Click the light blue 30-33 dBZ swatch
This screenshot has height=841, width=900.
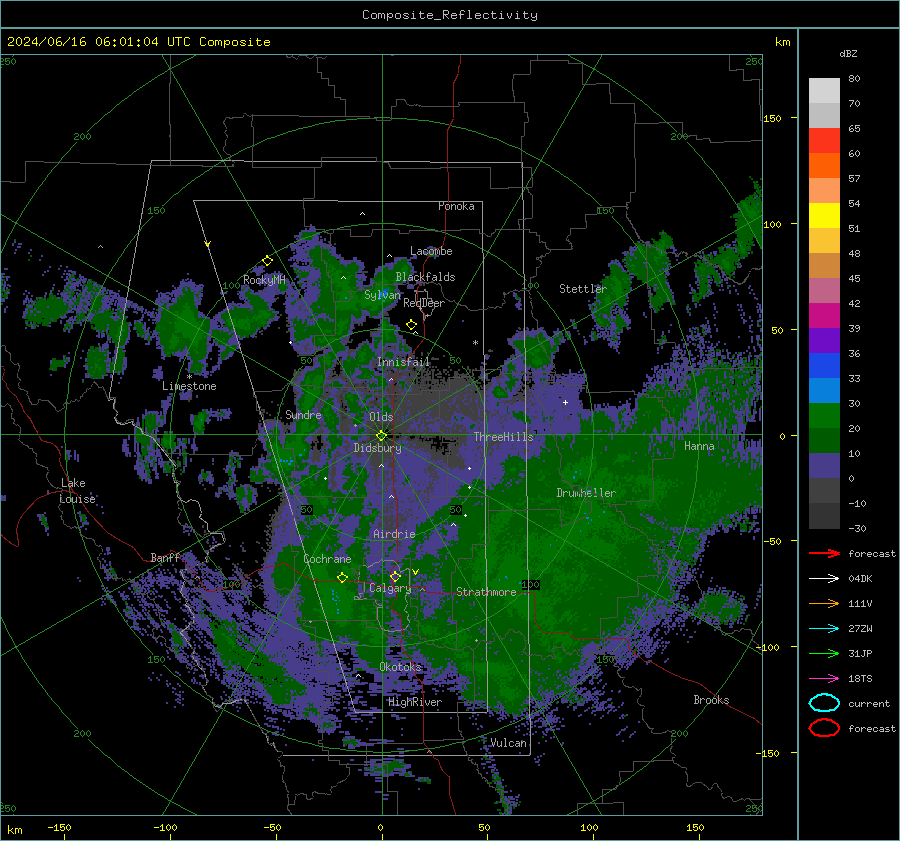coord(824,391)
